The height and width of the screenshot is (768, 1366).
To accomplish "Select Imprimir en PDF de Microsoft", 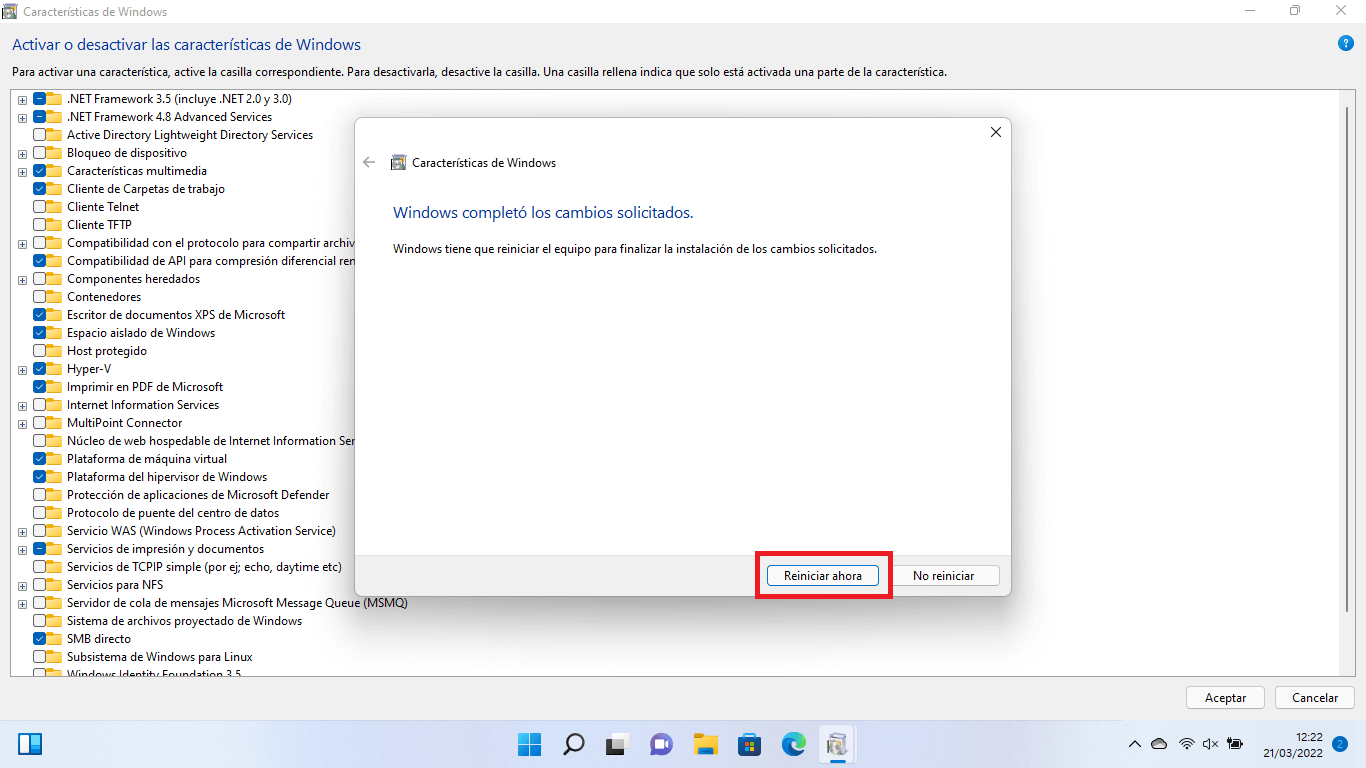I will [145, 387].
